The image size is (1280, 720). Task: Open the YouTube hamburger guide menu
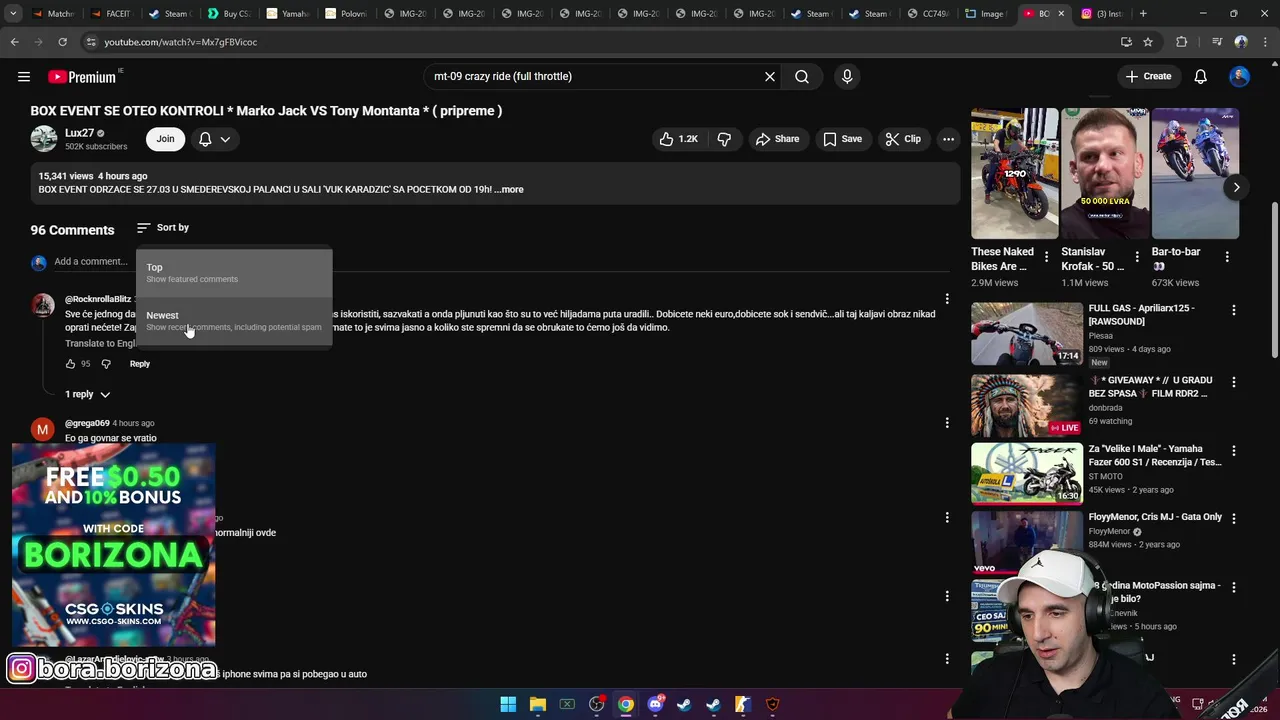point(24,76)
